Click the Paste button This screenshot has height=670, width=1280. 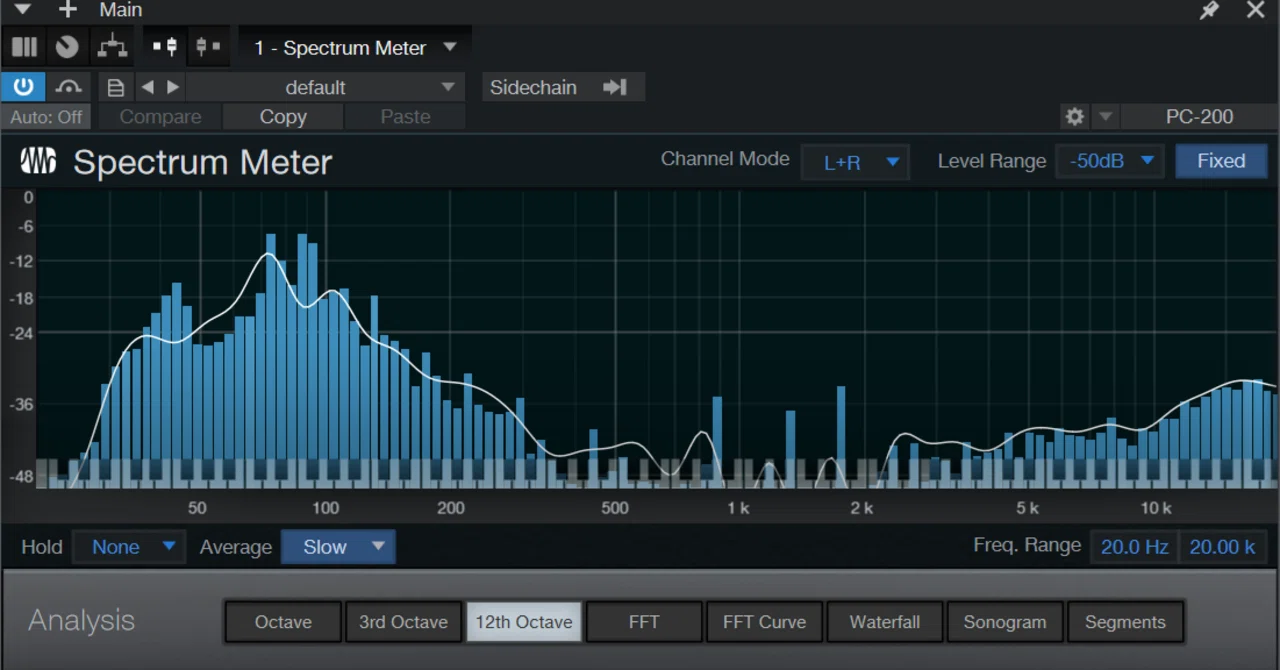click(x=405, y=117)
